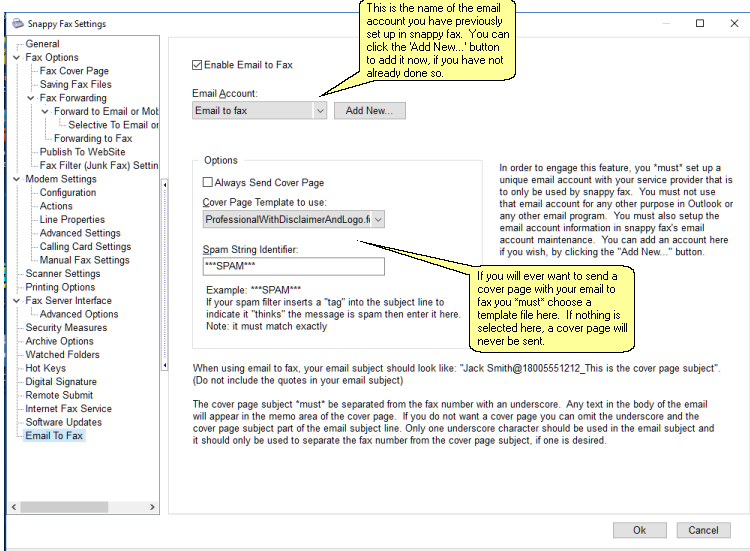Viewport: 750px width, 551px height.
Task: Select Fax Cover Page in the tree
Action: coord(74,71)
